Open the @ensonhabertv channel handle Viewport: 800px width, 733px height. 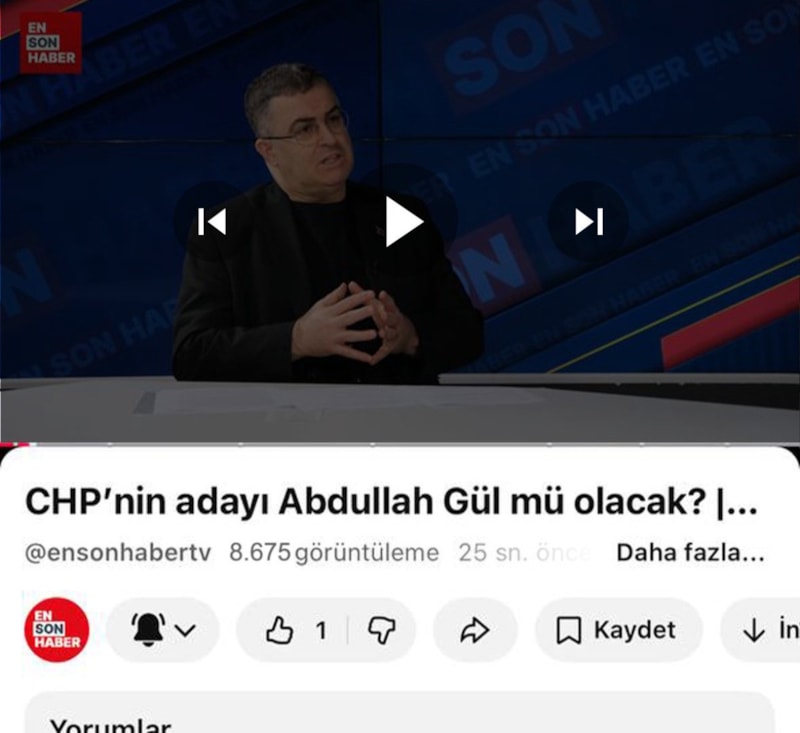click(x=118, y=553)
